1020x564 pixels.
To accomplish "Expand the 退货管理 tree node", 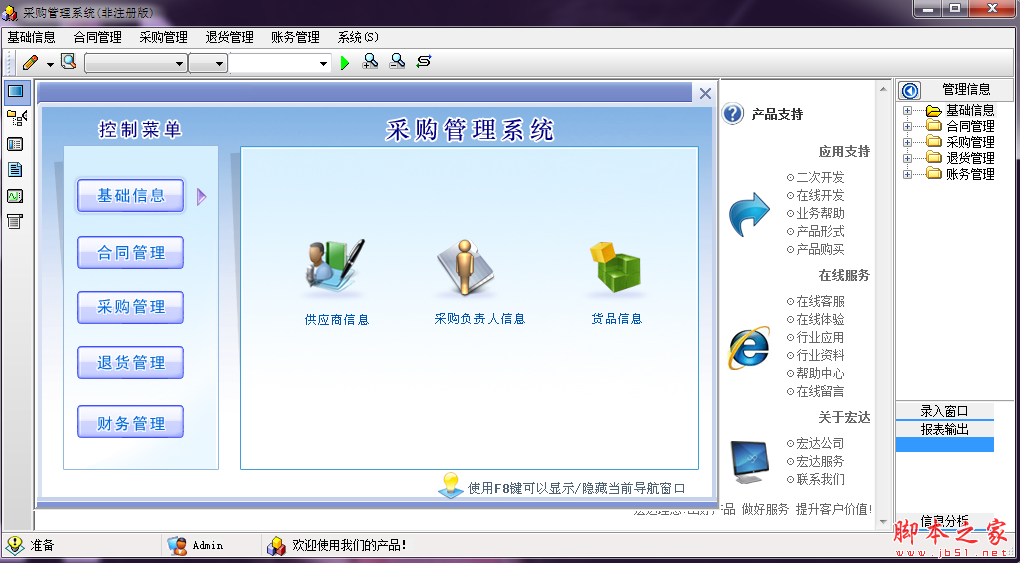I will click(907, 158).
